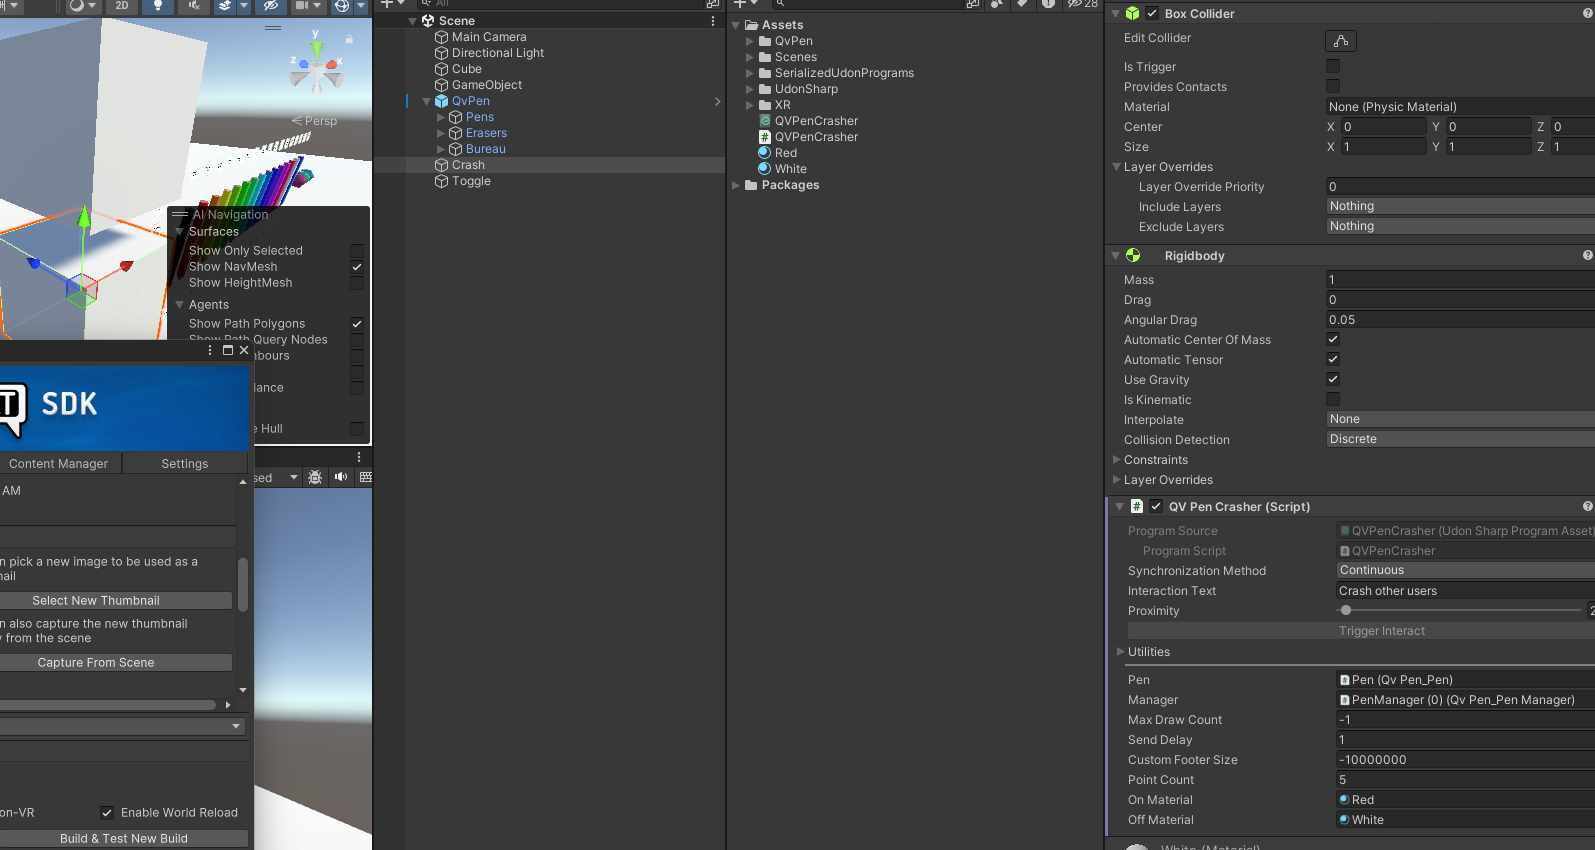Mute audio in Game view toolbar
This screenshot has height=850, width=1595.
point(341,478)
